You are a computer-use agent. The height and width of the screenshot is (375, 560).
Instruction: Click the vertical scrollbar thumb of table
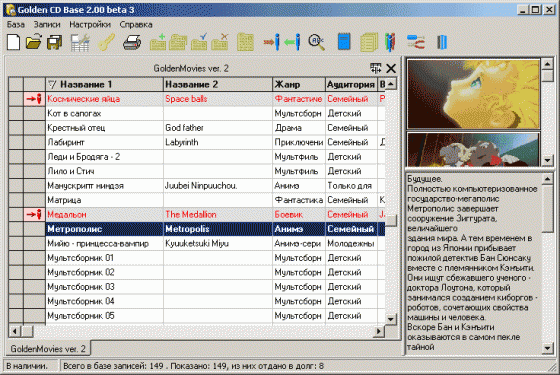[391, 220]
